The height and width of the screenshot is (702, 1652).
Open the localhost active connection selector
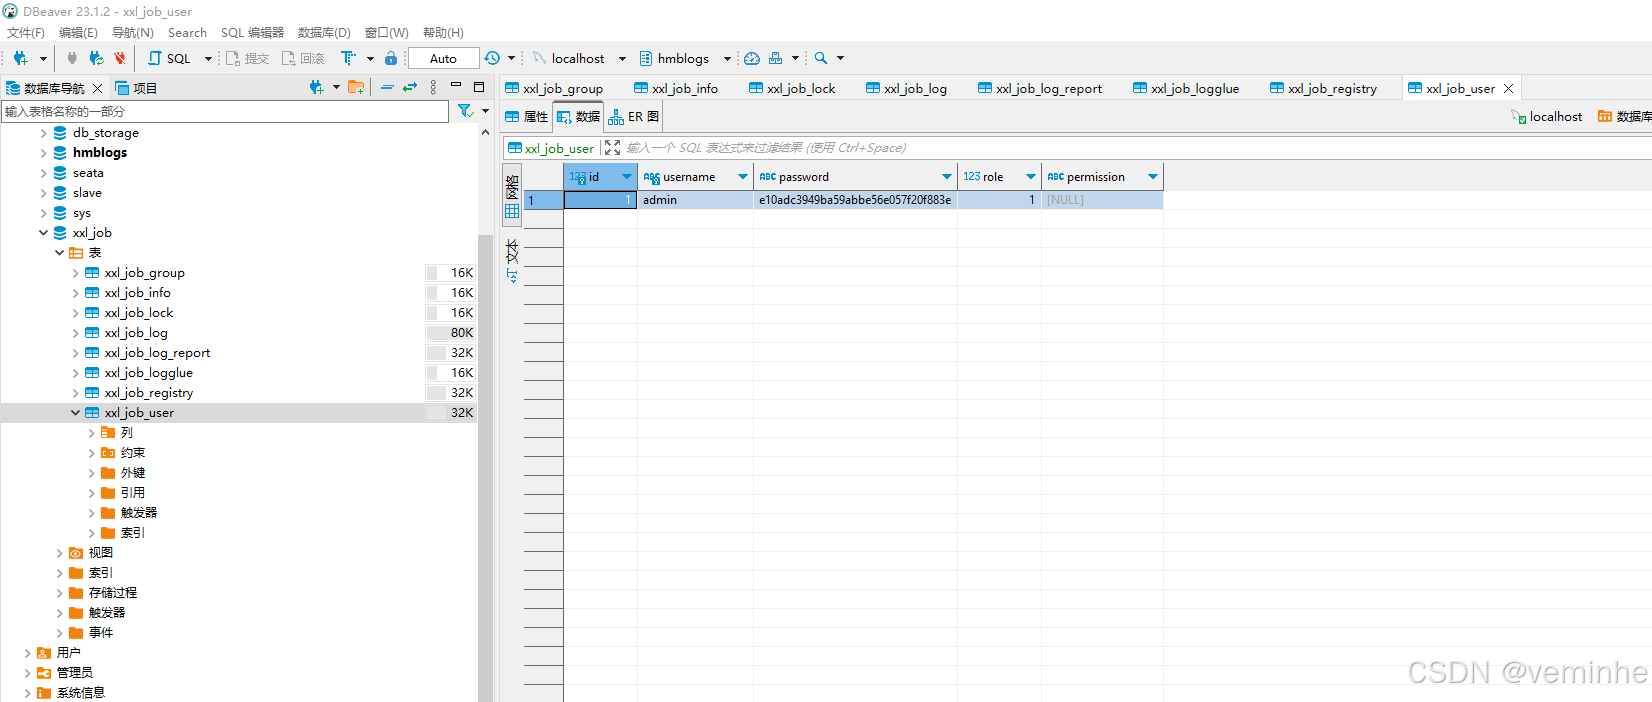click(579, 58)
